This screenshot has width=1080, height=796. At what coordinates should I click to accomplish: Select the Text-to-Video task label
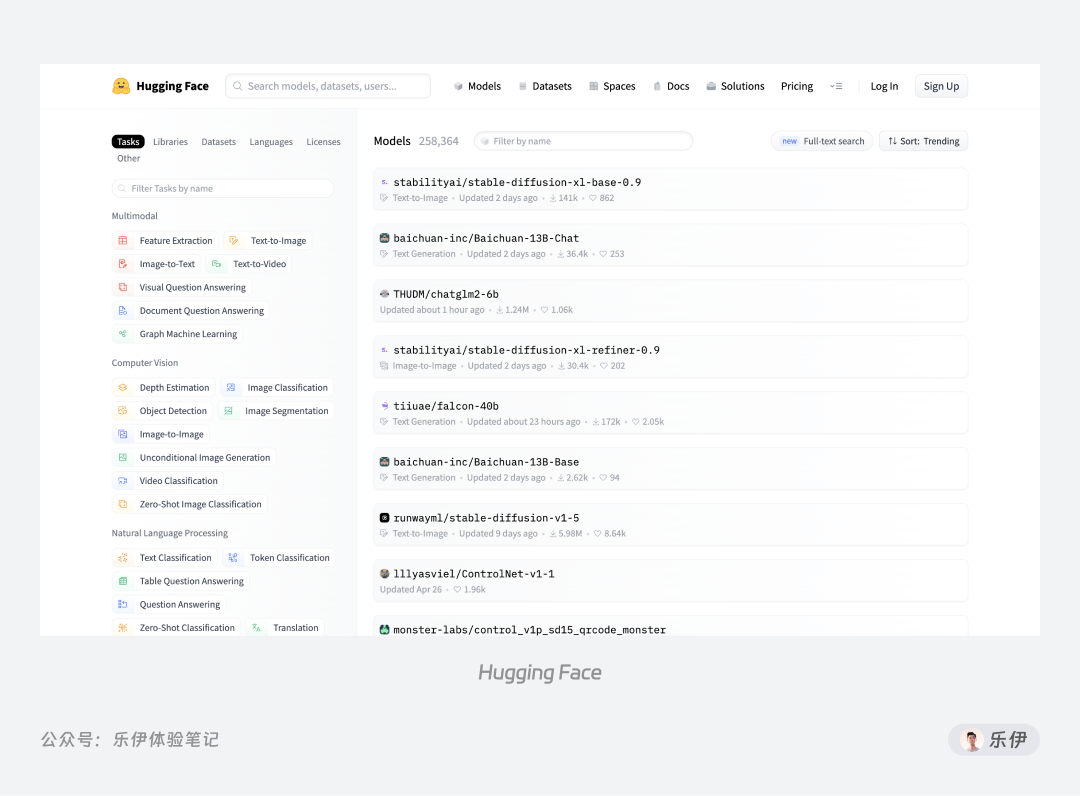[259, 264]
